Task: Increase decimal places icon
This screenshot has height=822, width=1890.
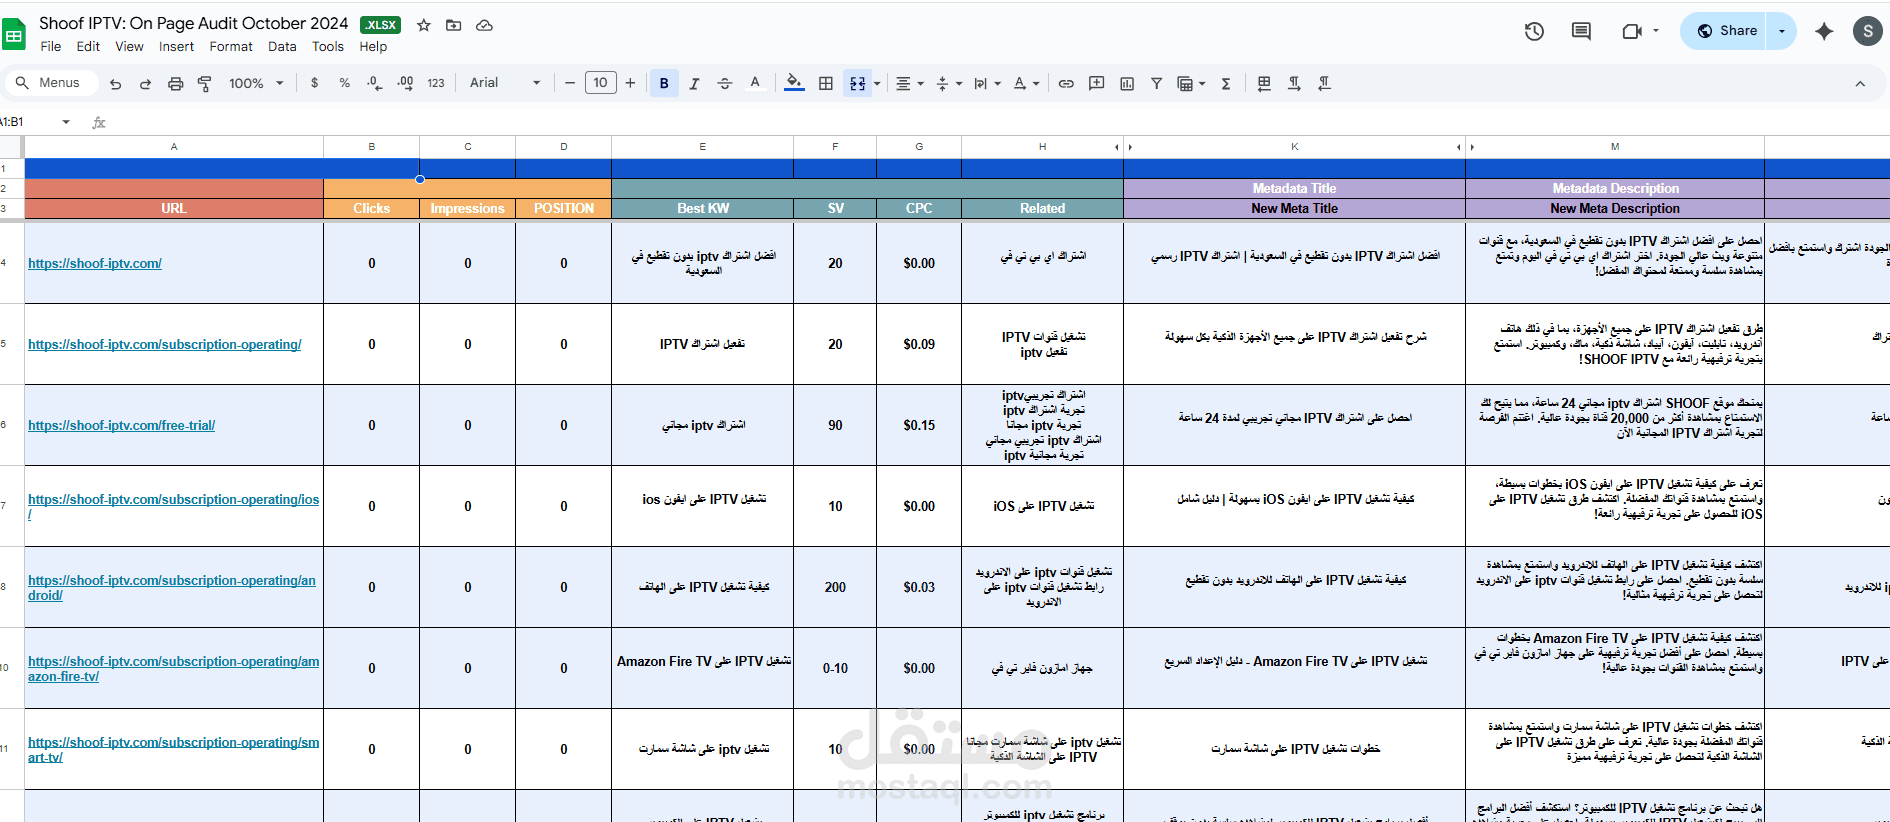Action: (405, 83)
